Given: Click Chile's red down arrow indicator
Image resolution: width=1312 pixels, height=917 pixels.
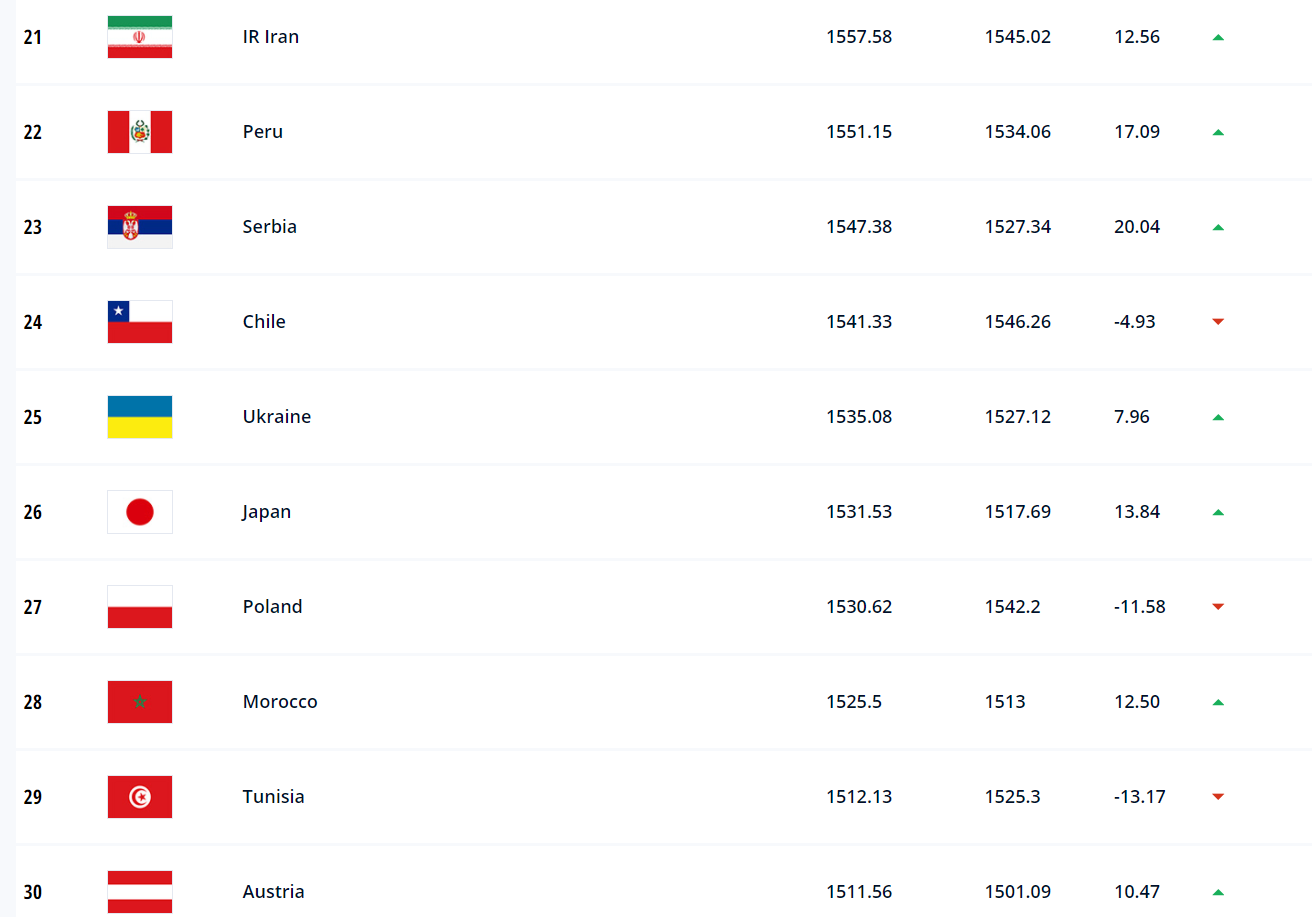Looking at the screenshot, I should (1218, 322).
